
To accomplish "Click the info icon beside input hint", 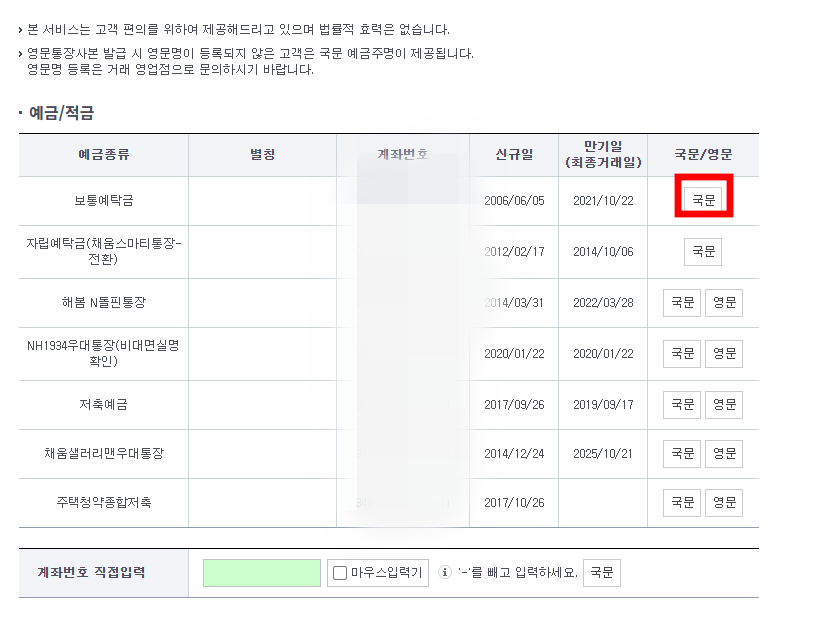I will click(445, 572).
